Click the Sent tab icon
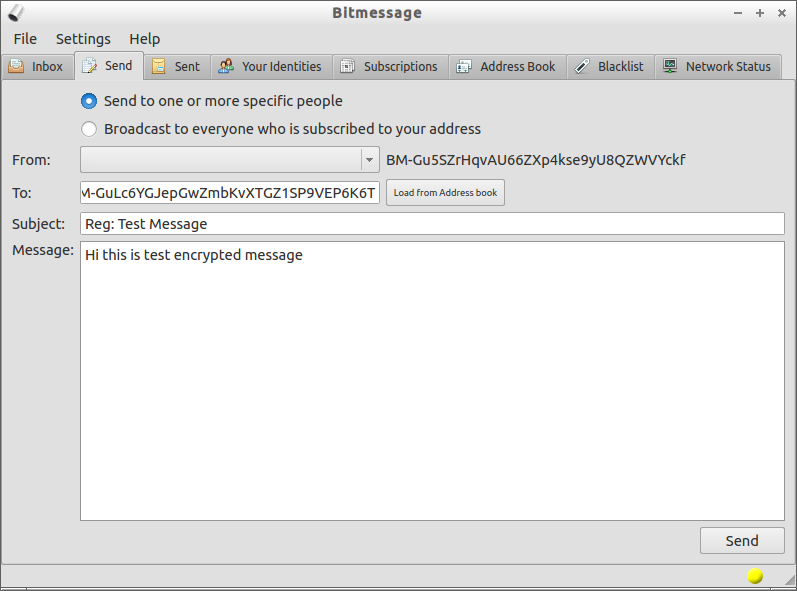Viewport: 797px width, 591px height. coord(159,66)
